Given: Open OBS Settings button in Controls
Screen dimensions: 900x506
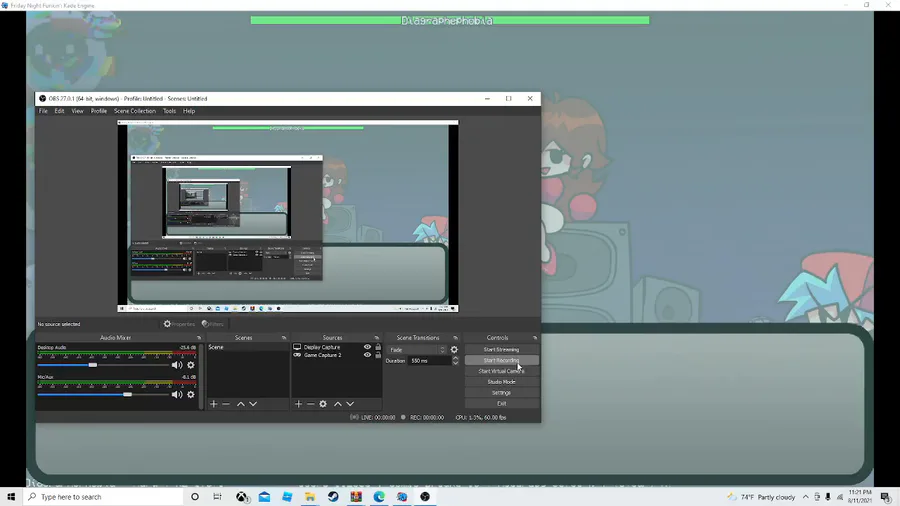Looking at the screenshot, I should (502, 393).
